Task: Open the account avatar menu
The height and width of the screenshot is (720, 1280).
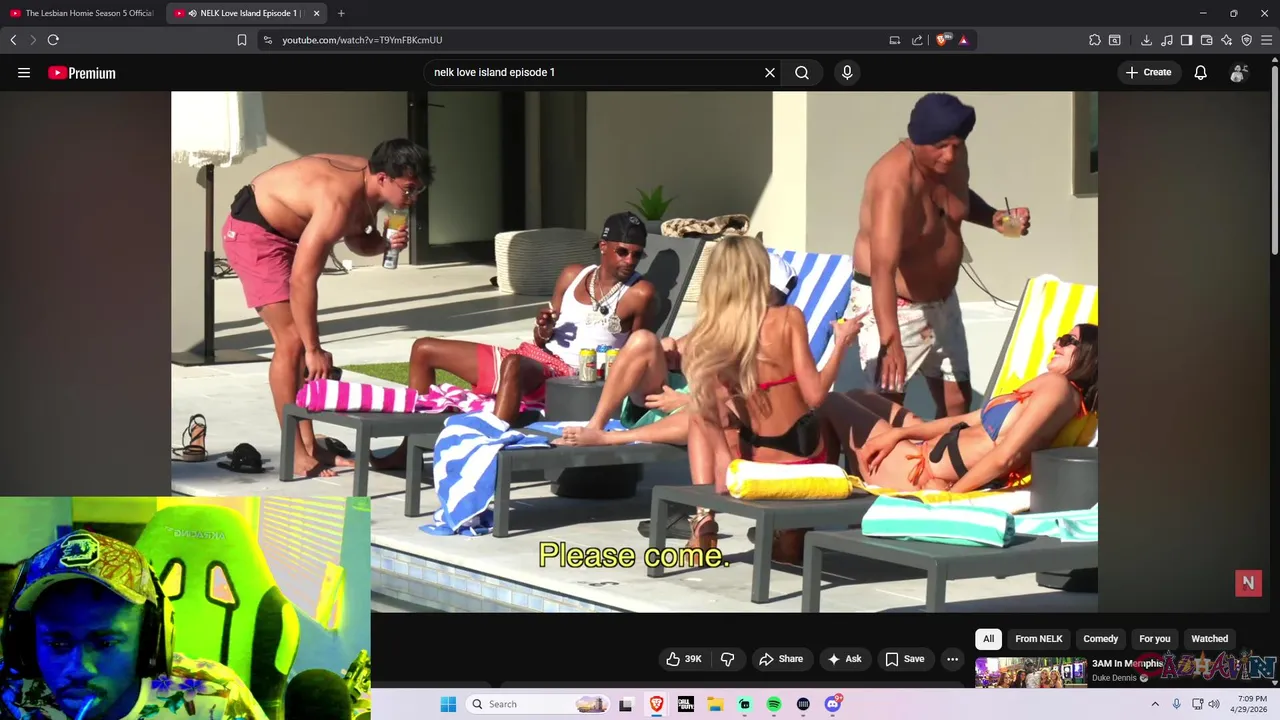Action: [1239, 72]
